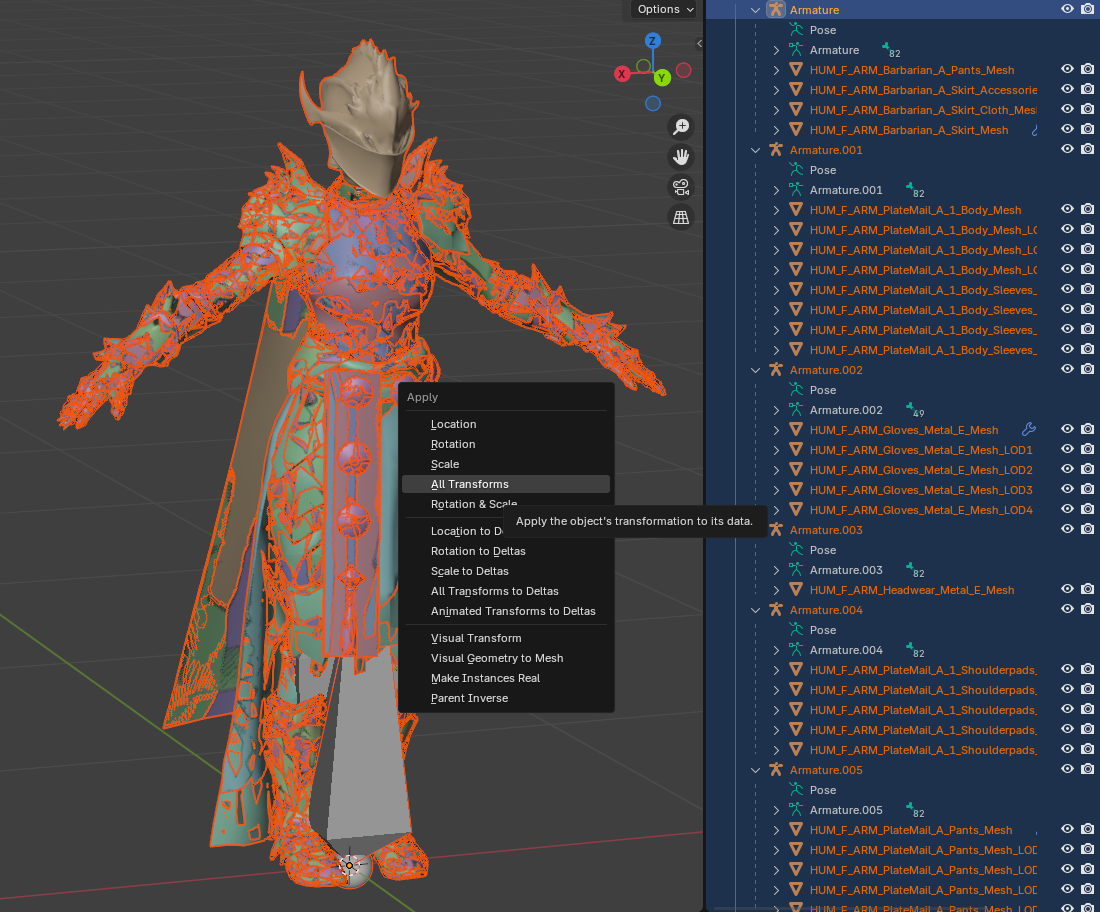Switch perspective/orthographic with the grid icon
The image size is (1100, 912).
(x=680, y=217)
